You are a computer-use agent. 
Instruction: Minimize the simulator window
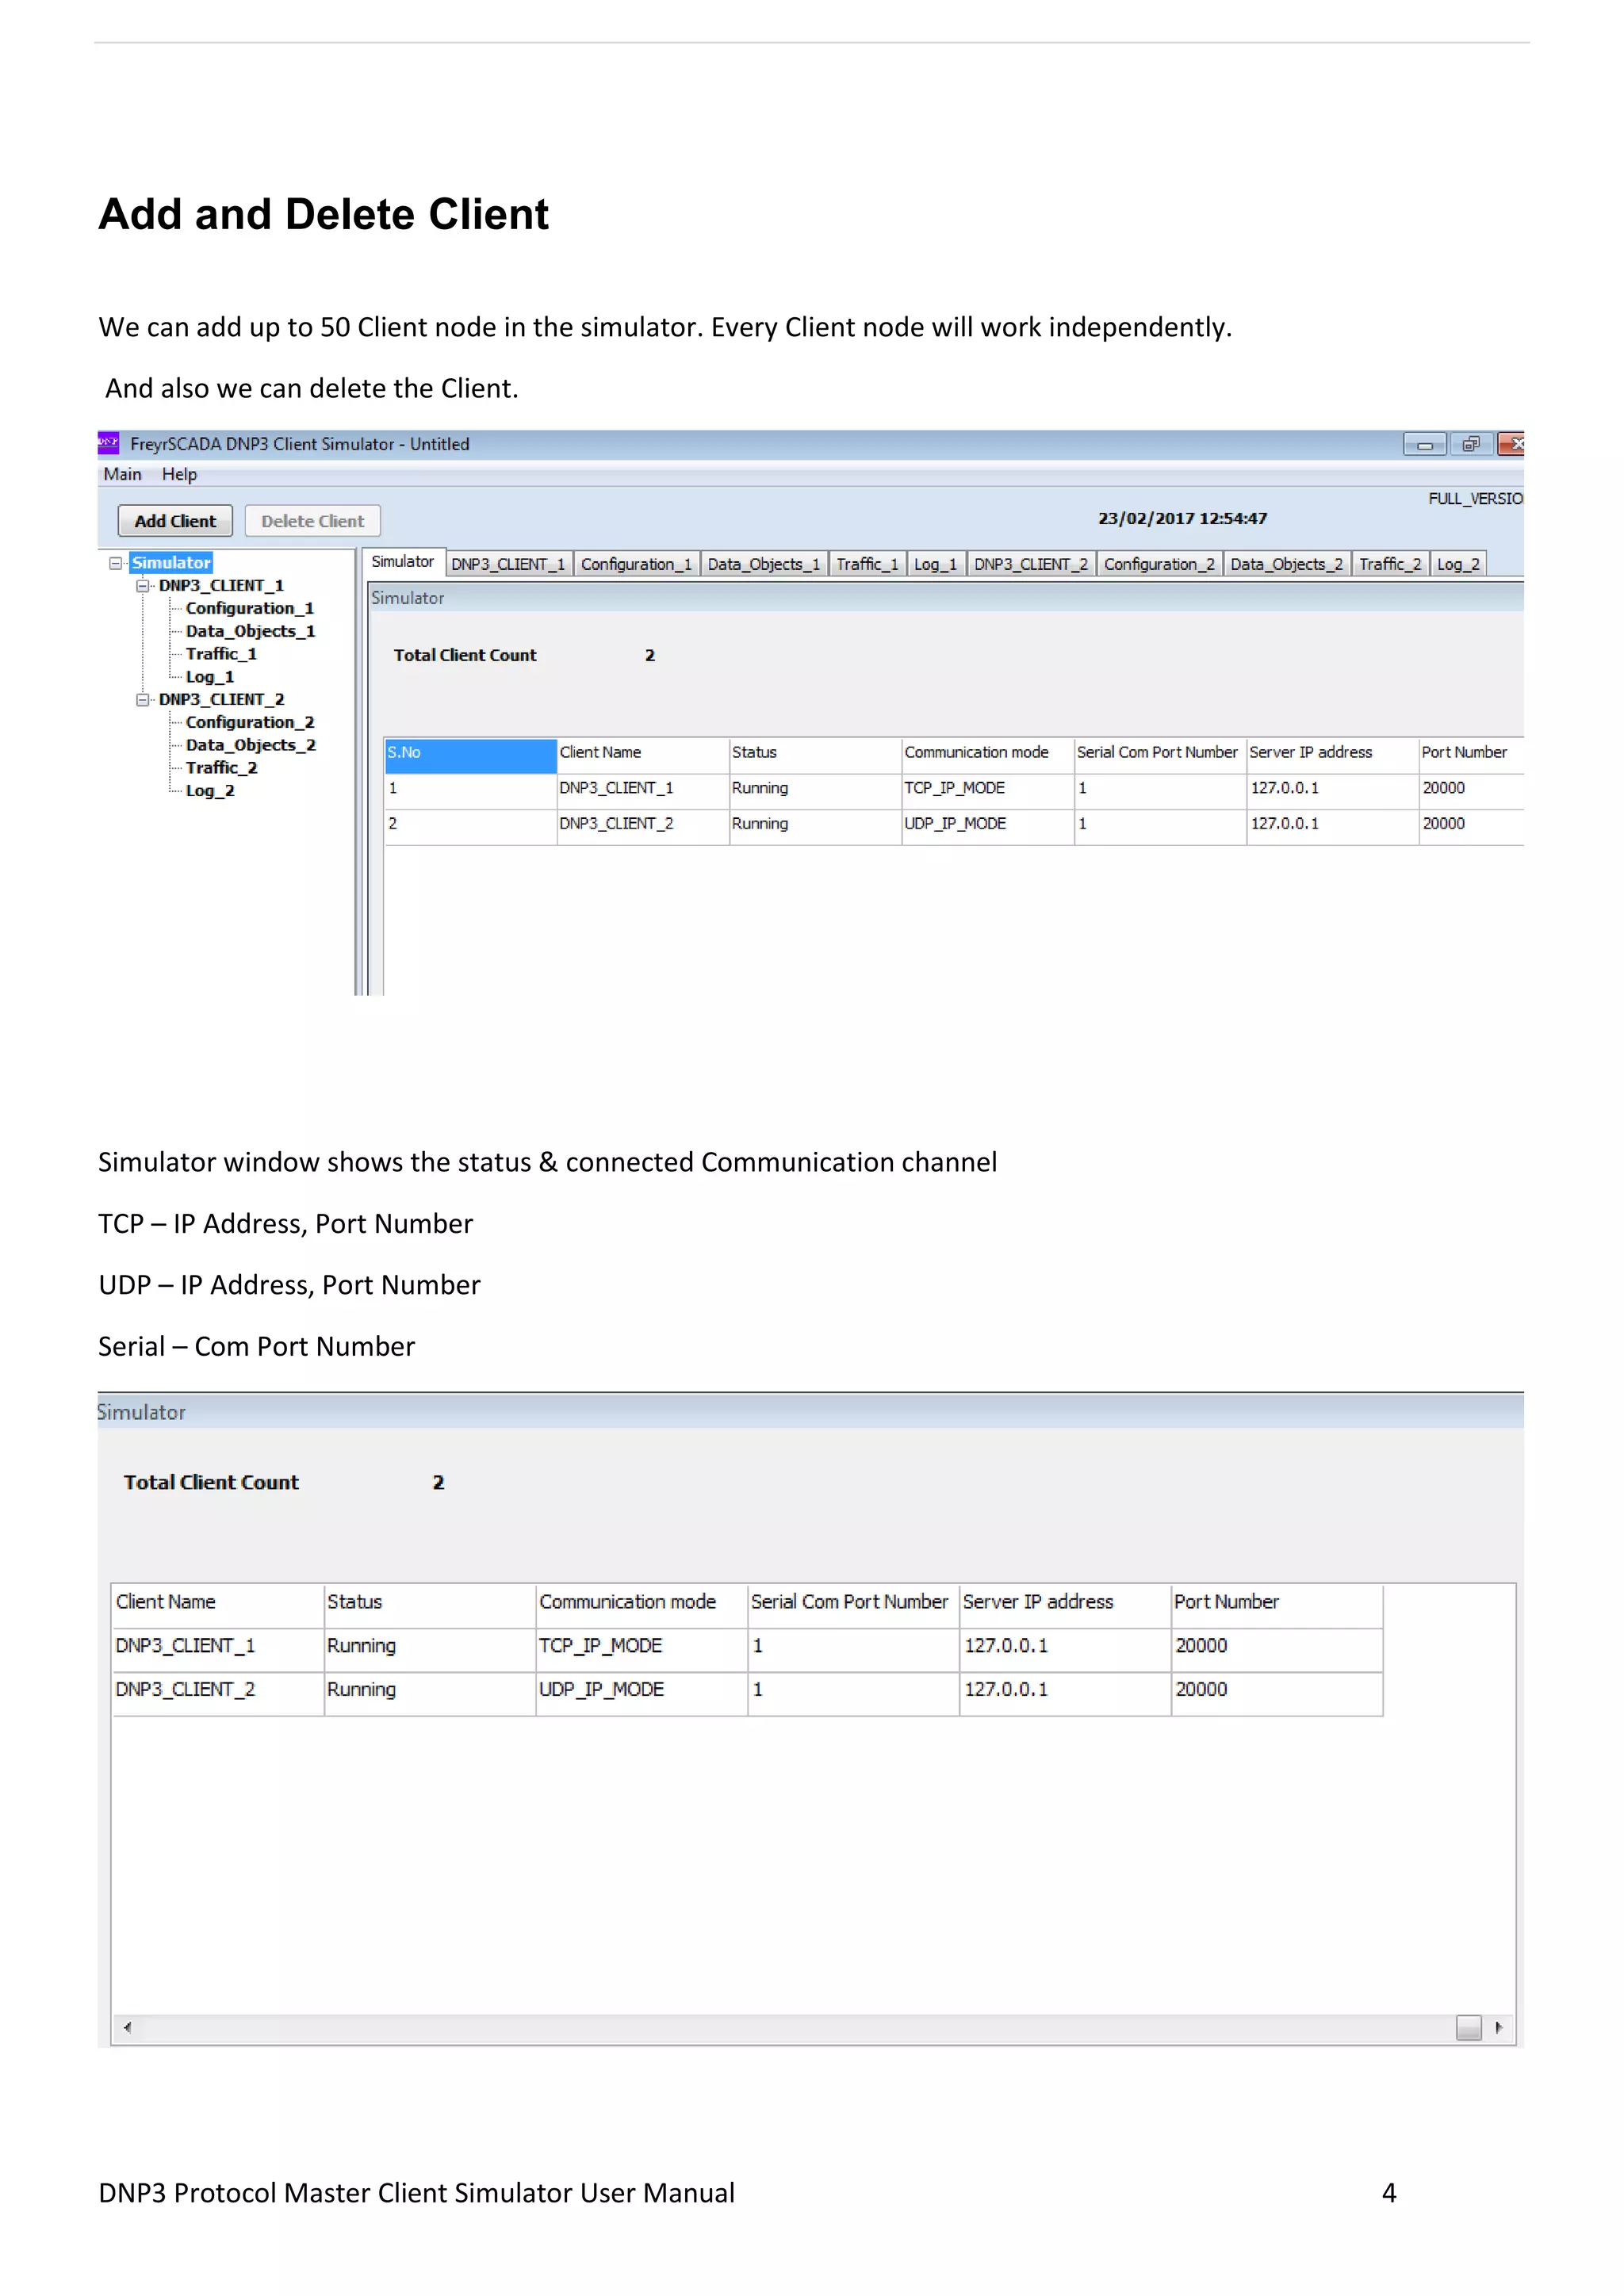[1425, 444]
